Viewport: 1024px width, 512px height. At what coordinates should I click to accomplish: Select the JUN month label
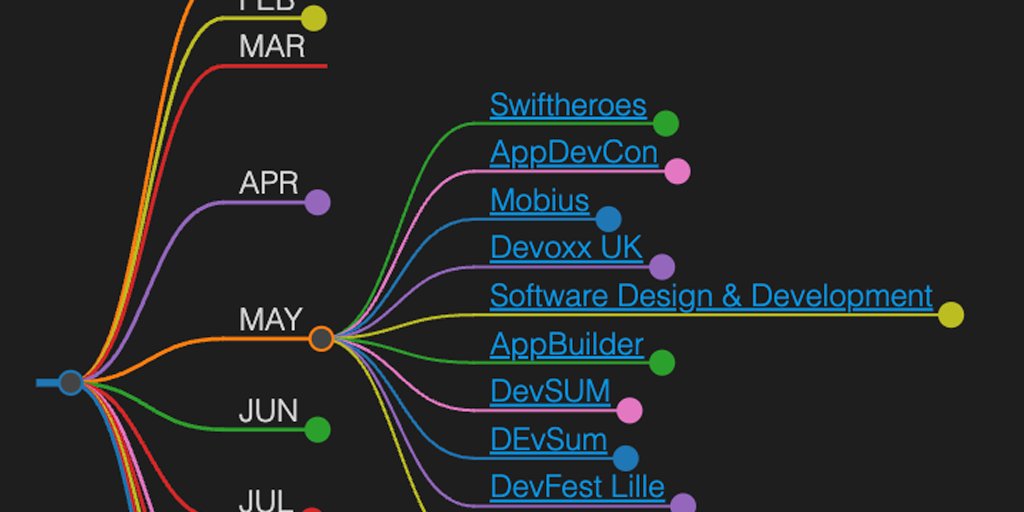click(268, 411)
